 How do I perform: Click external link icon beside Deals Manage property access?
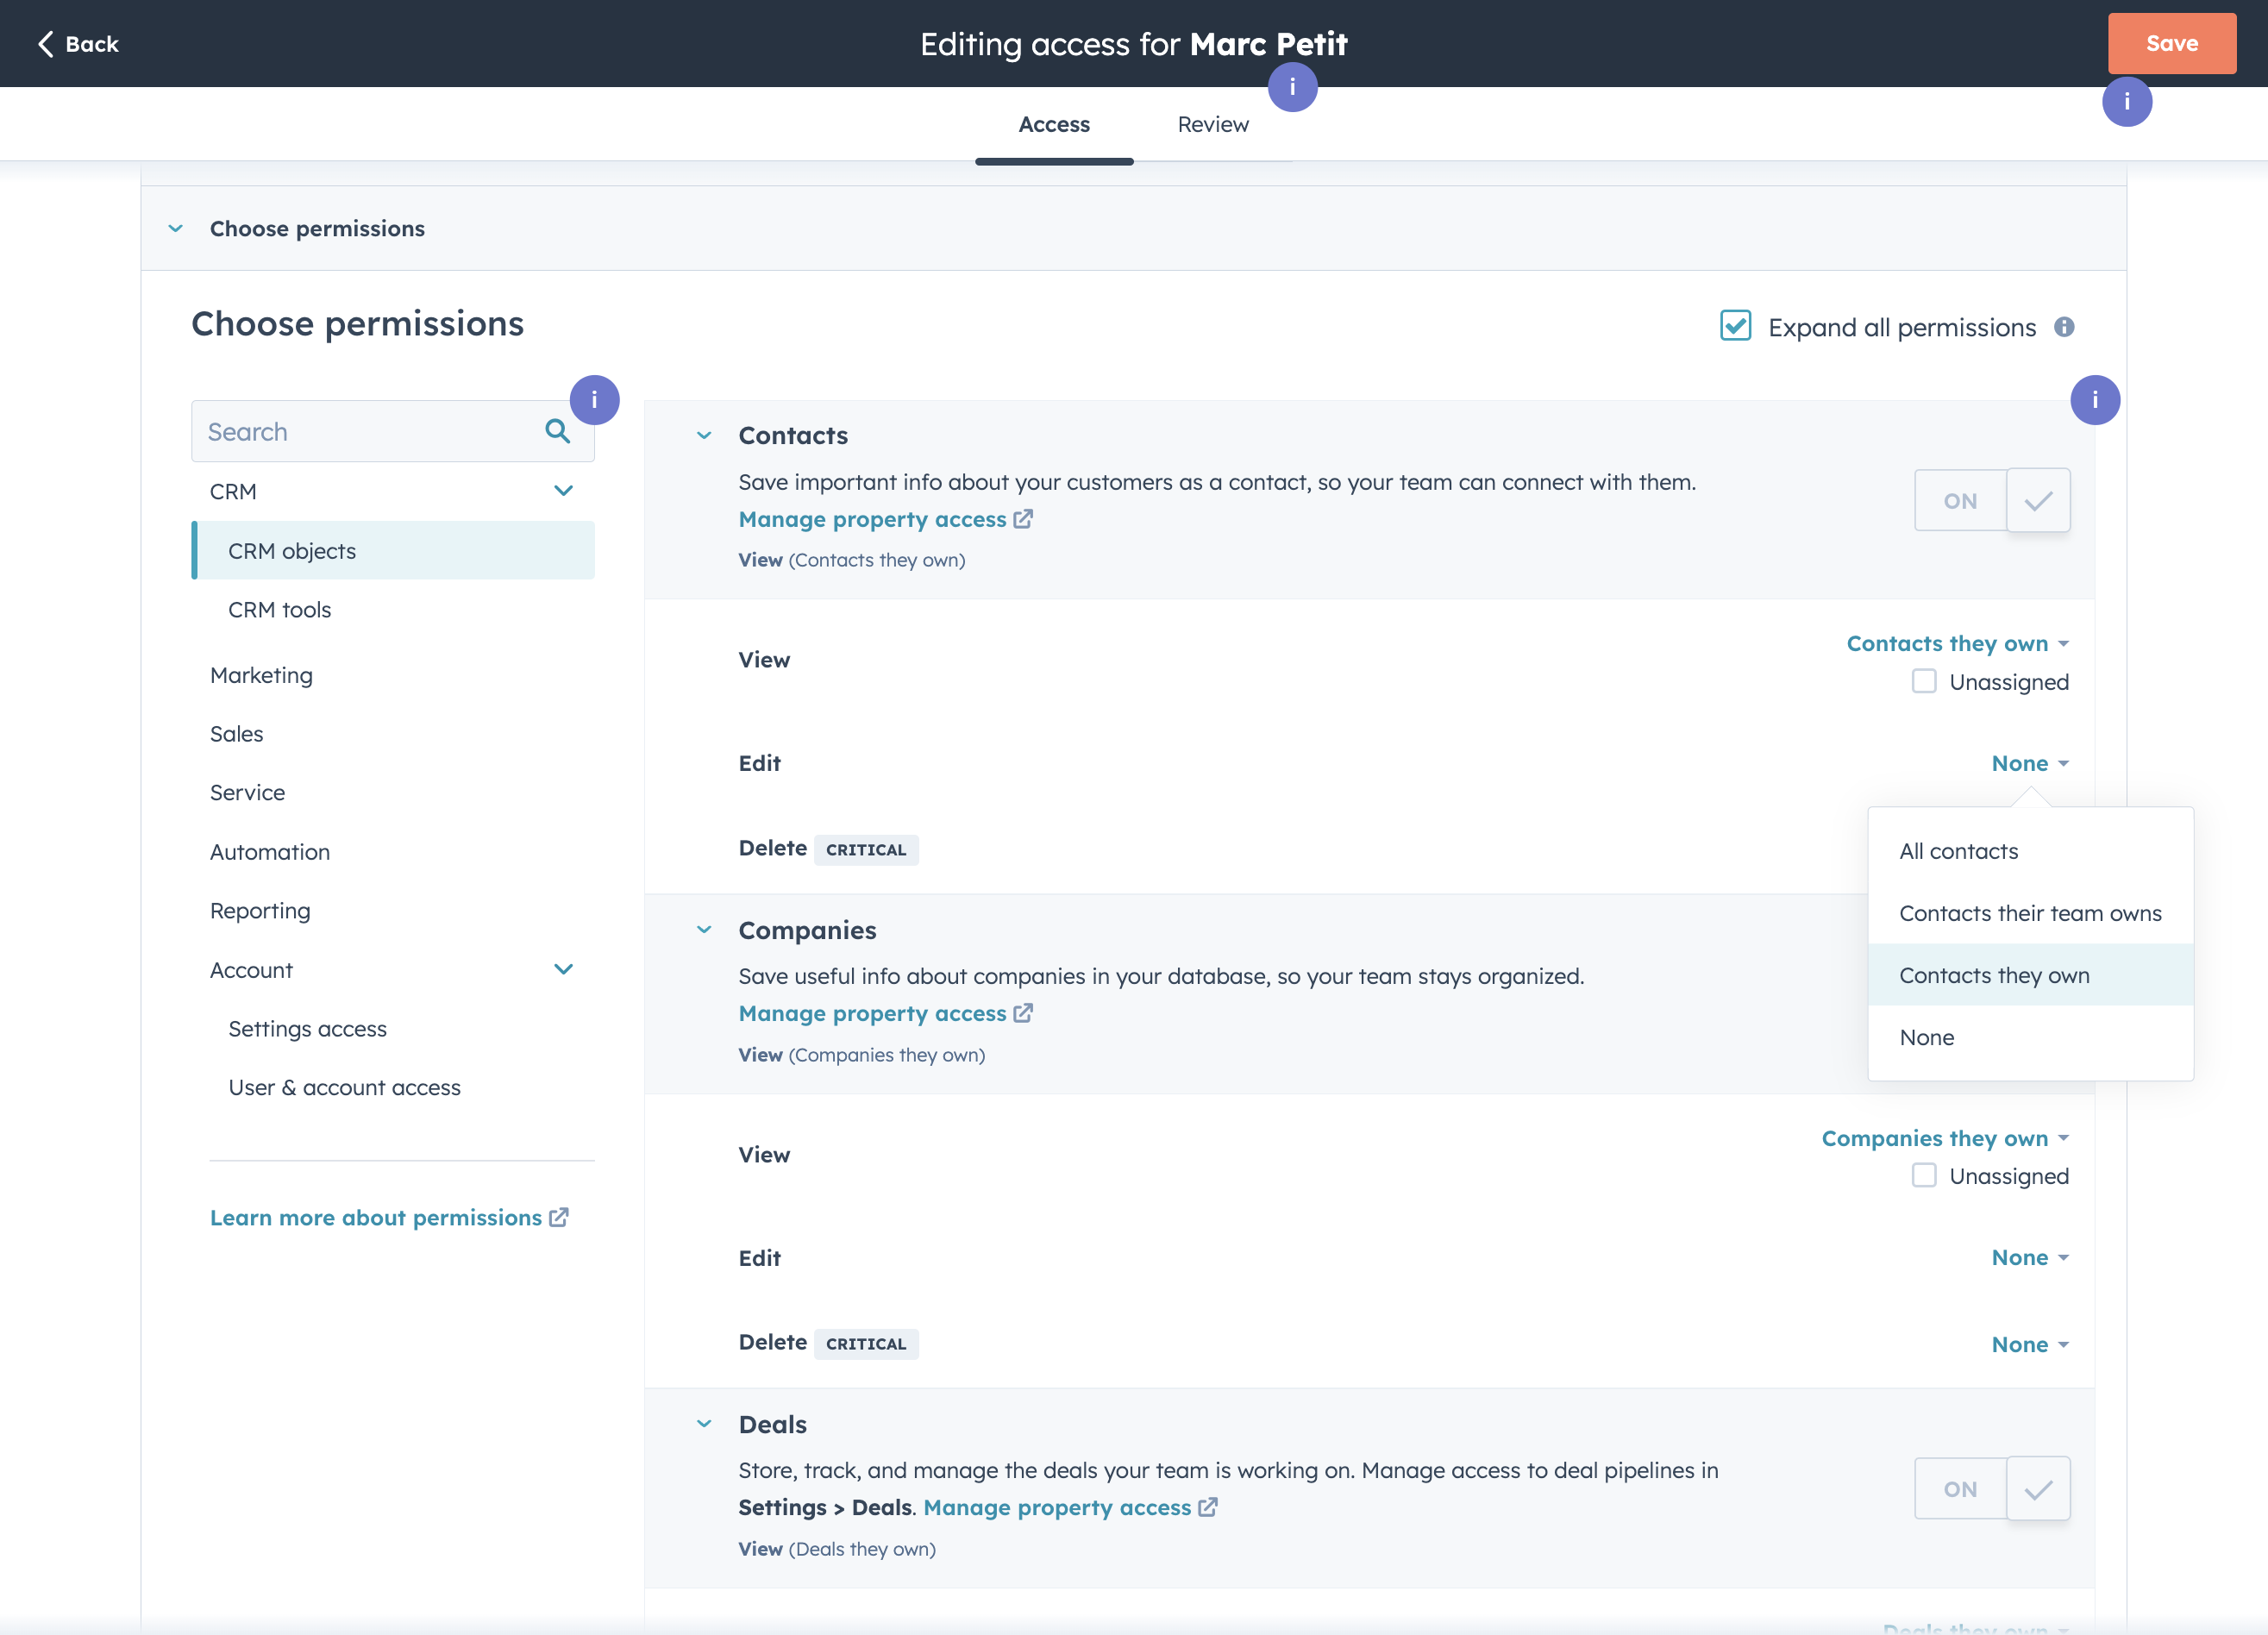click(1208, 1507)
